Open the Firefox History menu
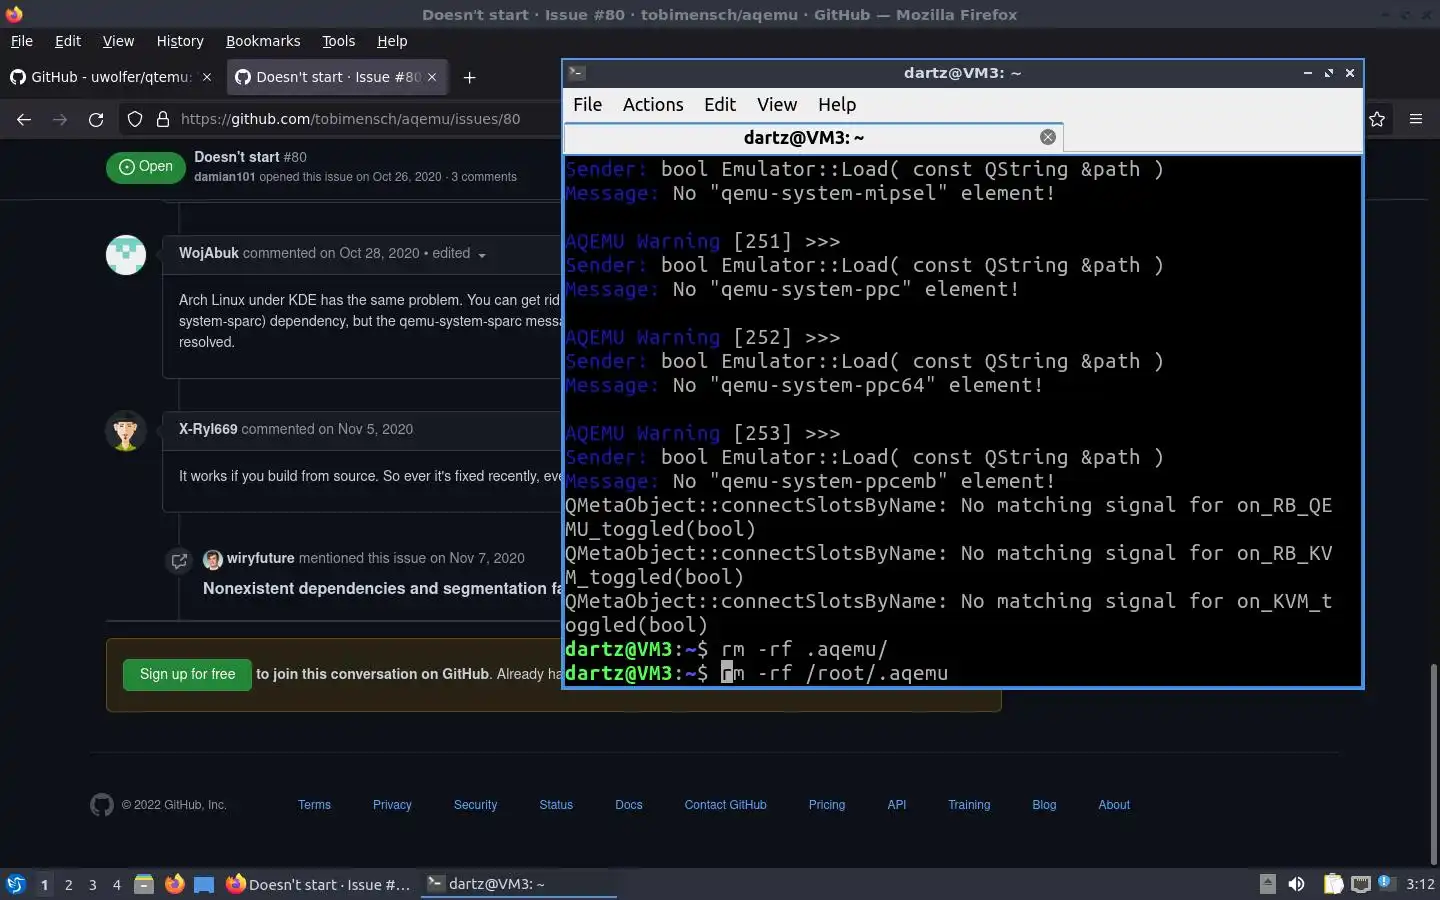 point(180,41)
